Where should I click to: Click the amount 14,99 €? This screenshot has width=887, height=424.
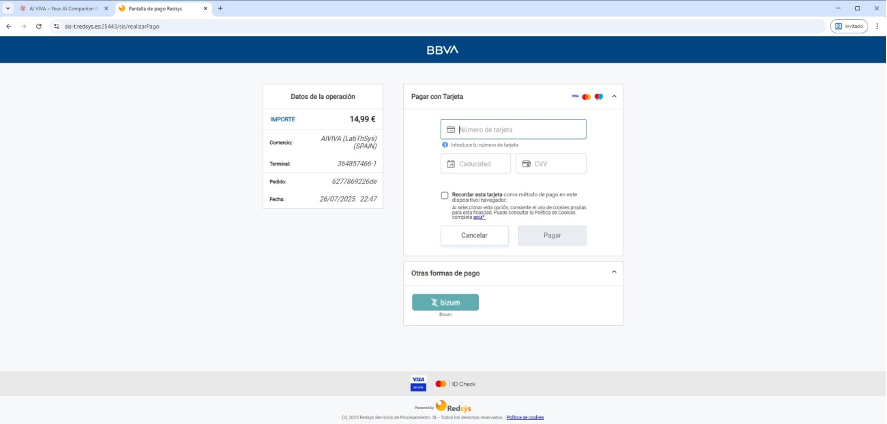pyautogui.click(x=363, y=119)
